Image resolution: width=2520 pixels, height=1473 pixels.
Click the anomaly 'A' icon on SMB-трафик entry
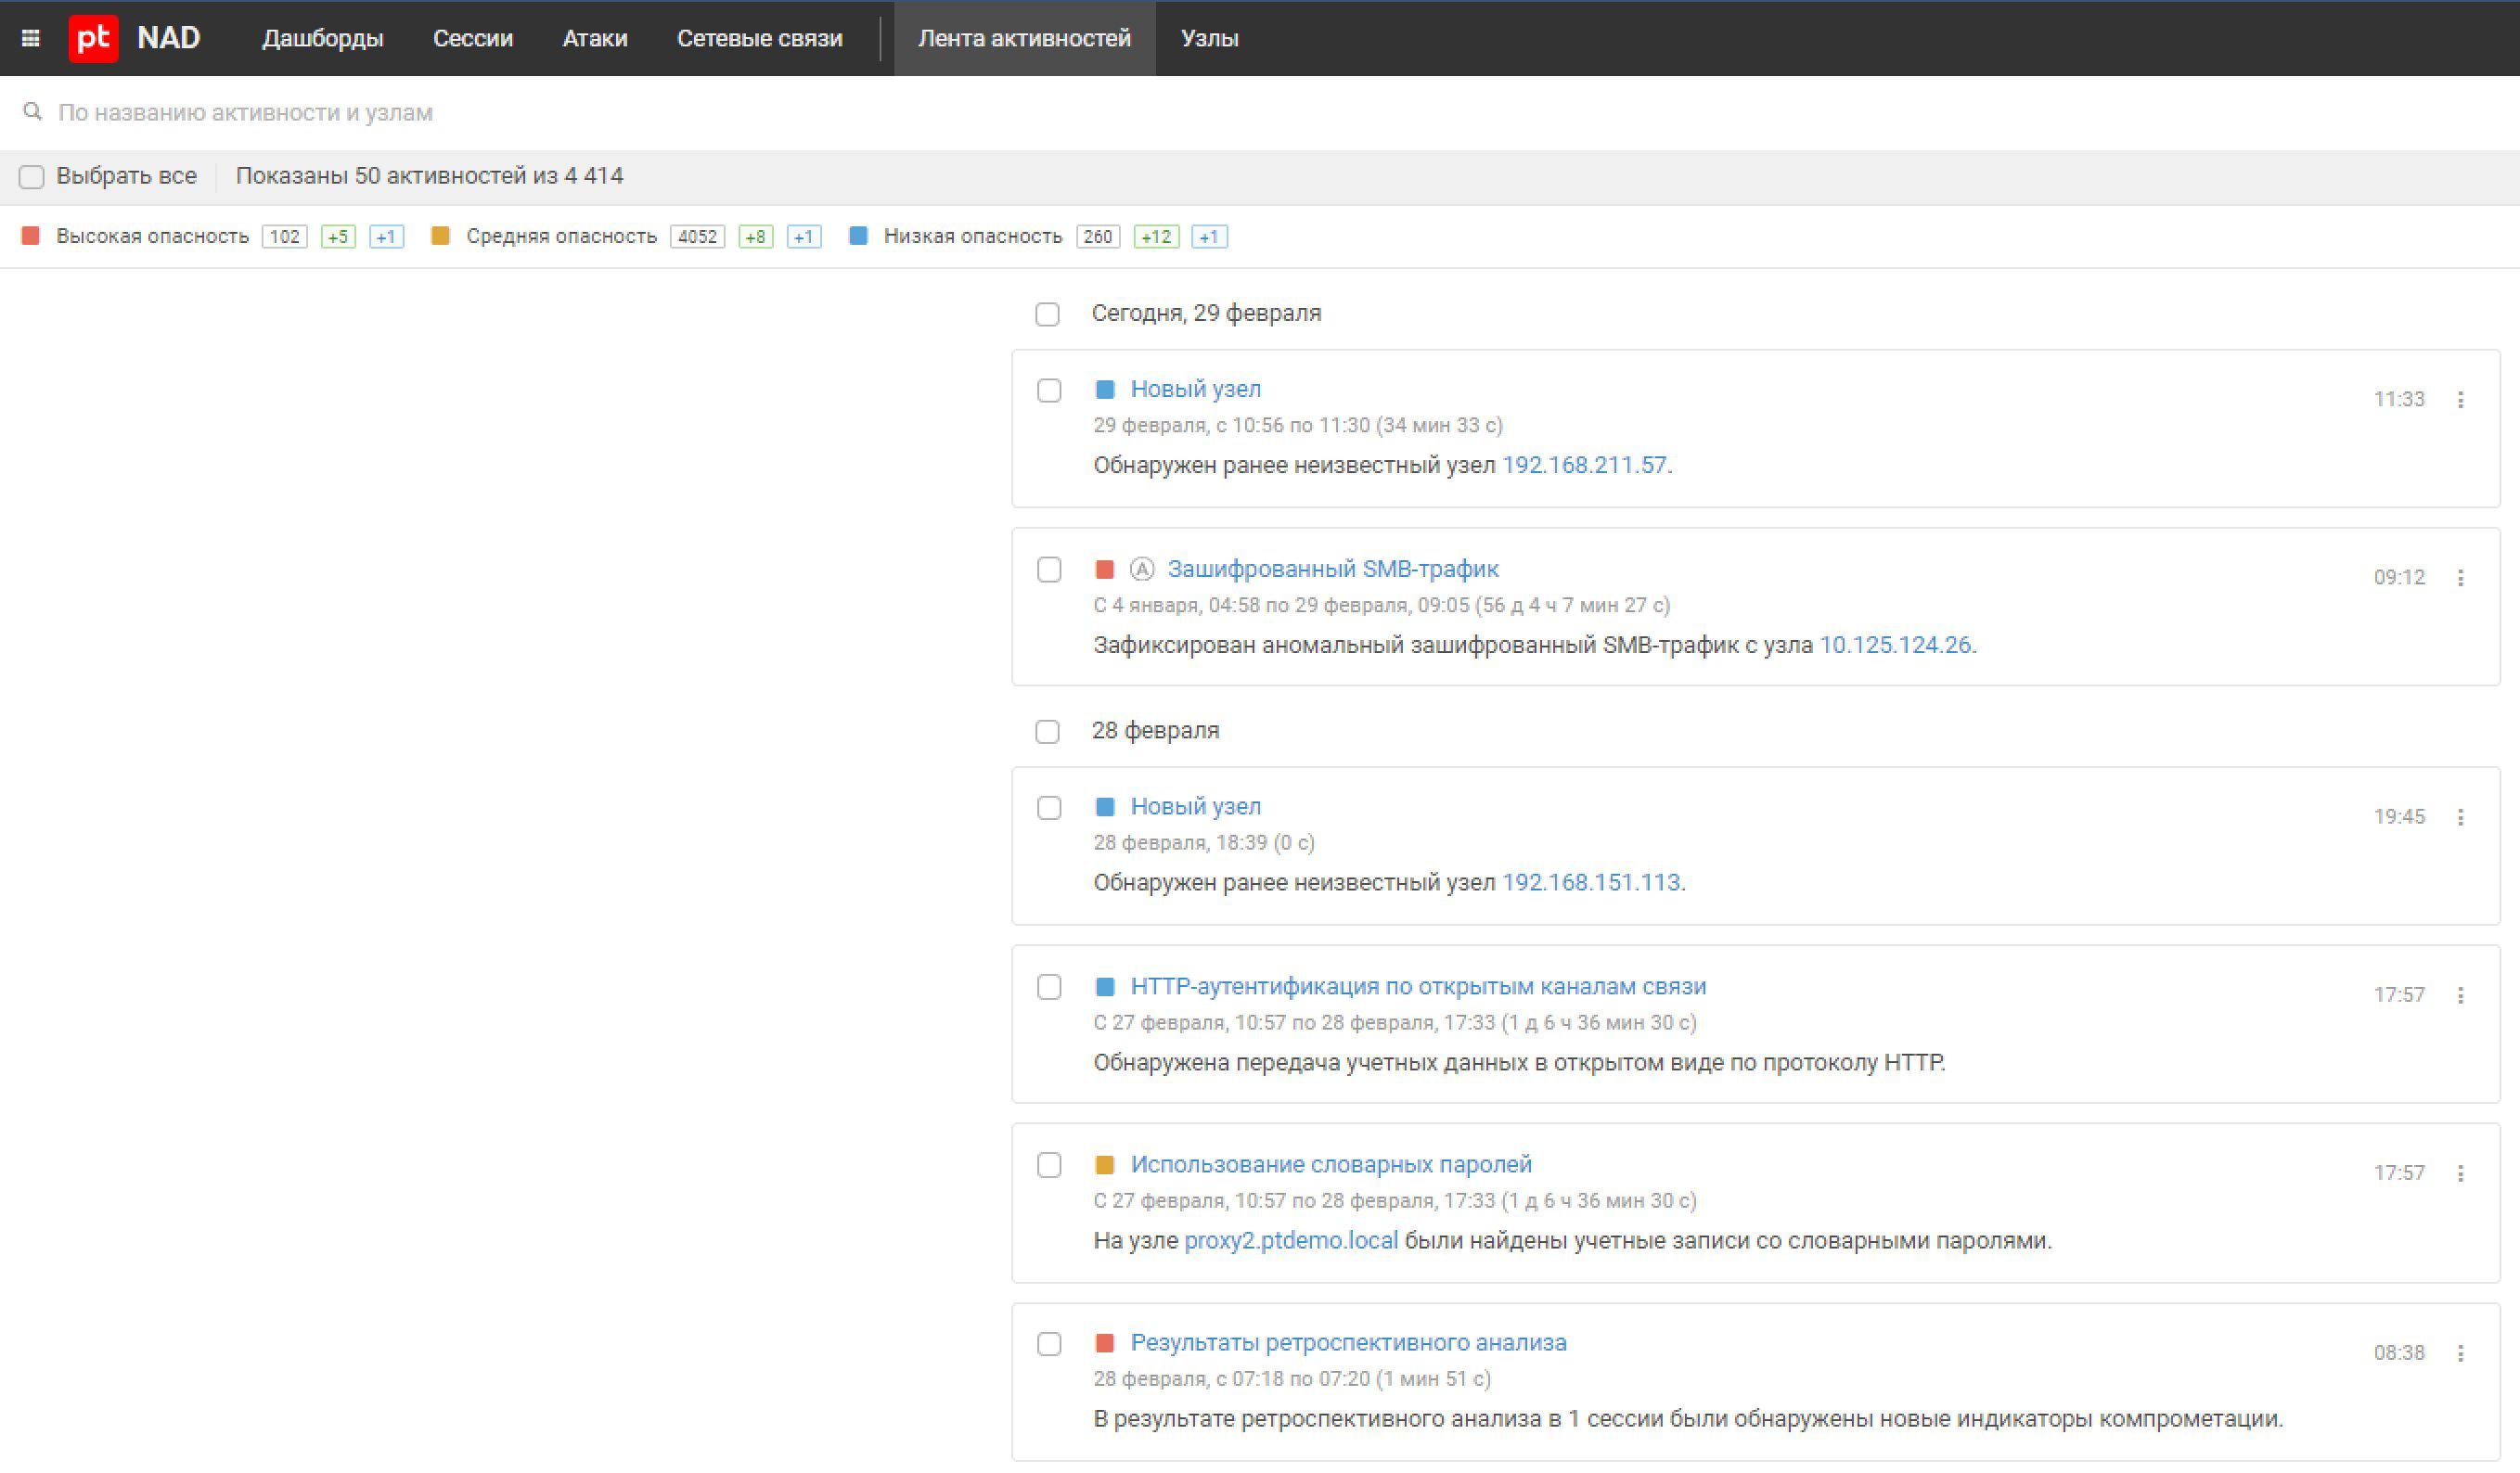coord(1141,569)
